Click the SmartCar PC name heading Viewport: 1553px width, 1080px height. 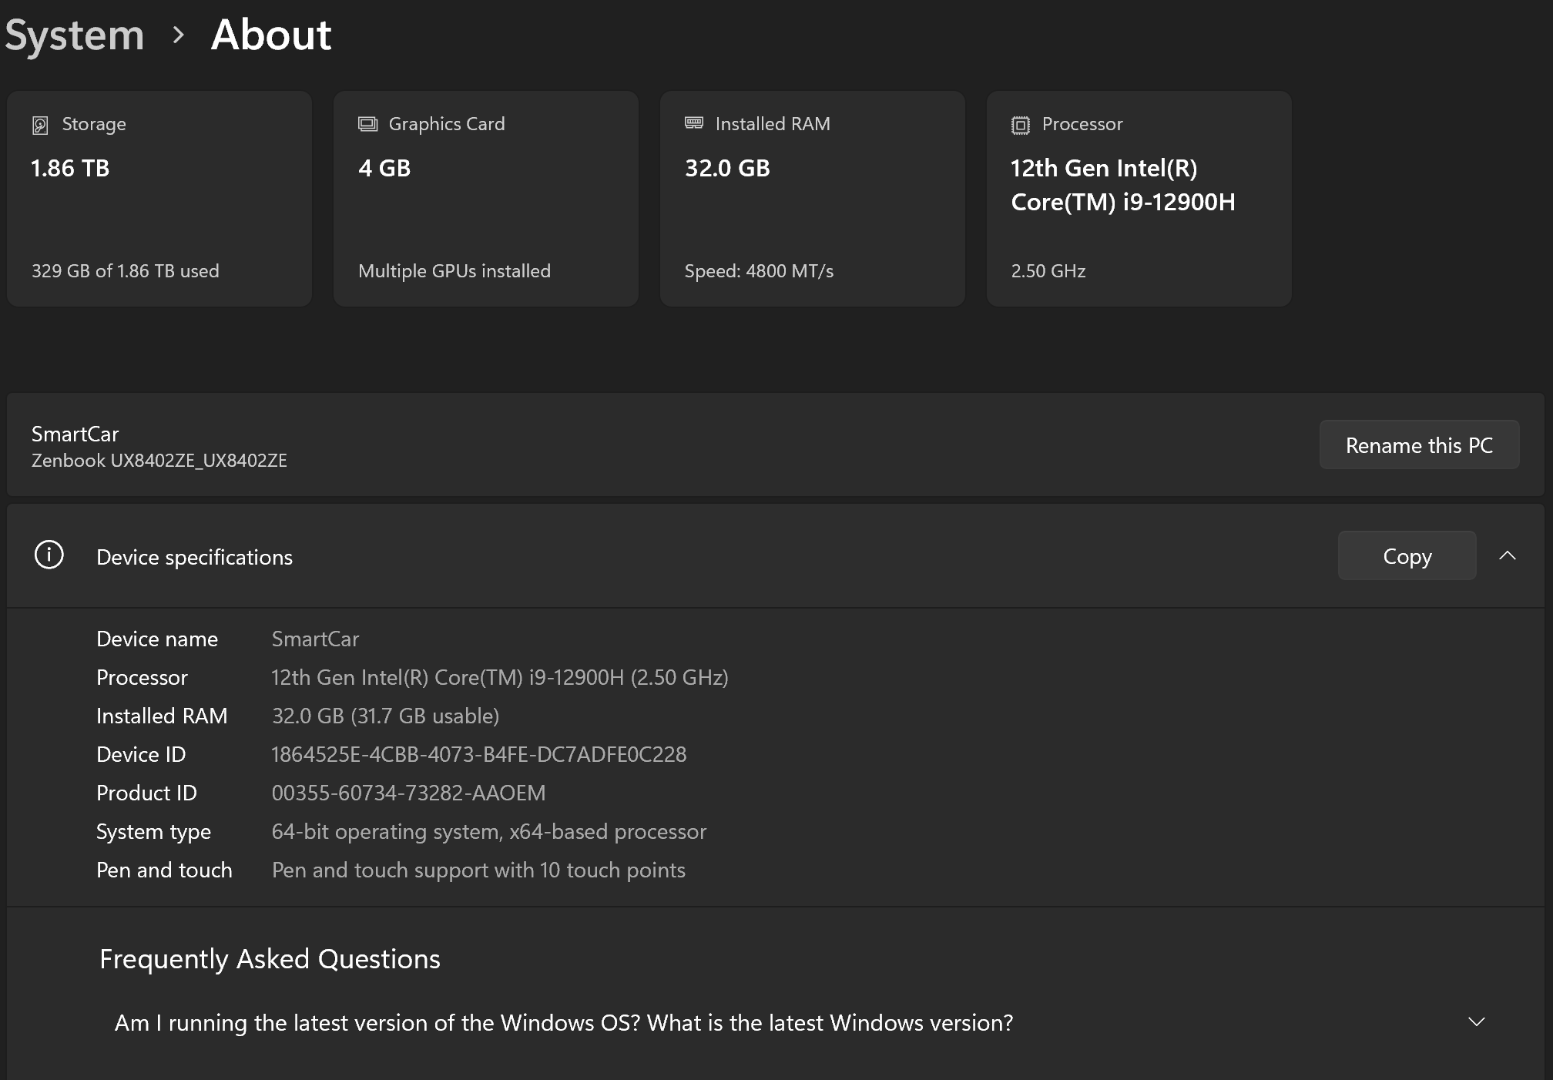(x=75, y=434)
